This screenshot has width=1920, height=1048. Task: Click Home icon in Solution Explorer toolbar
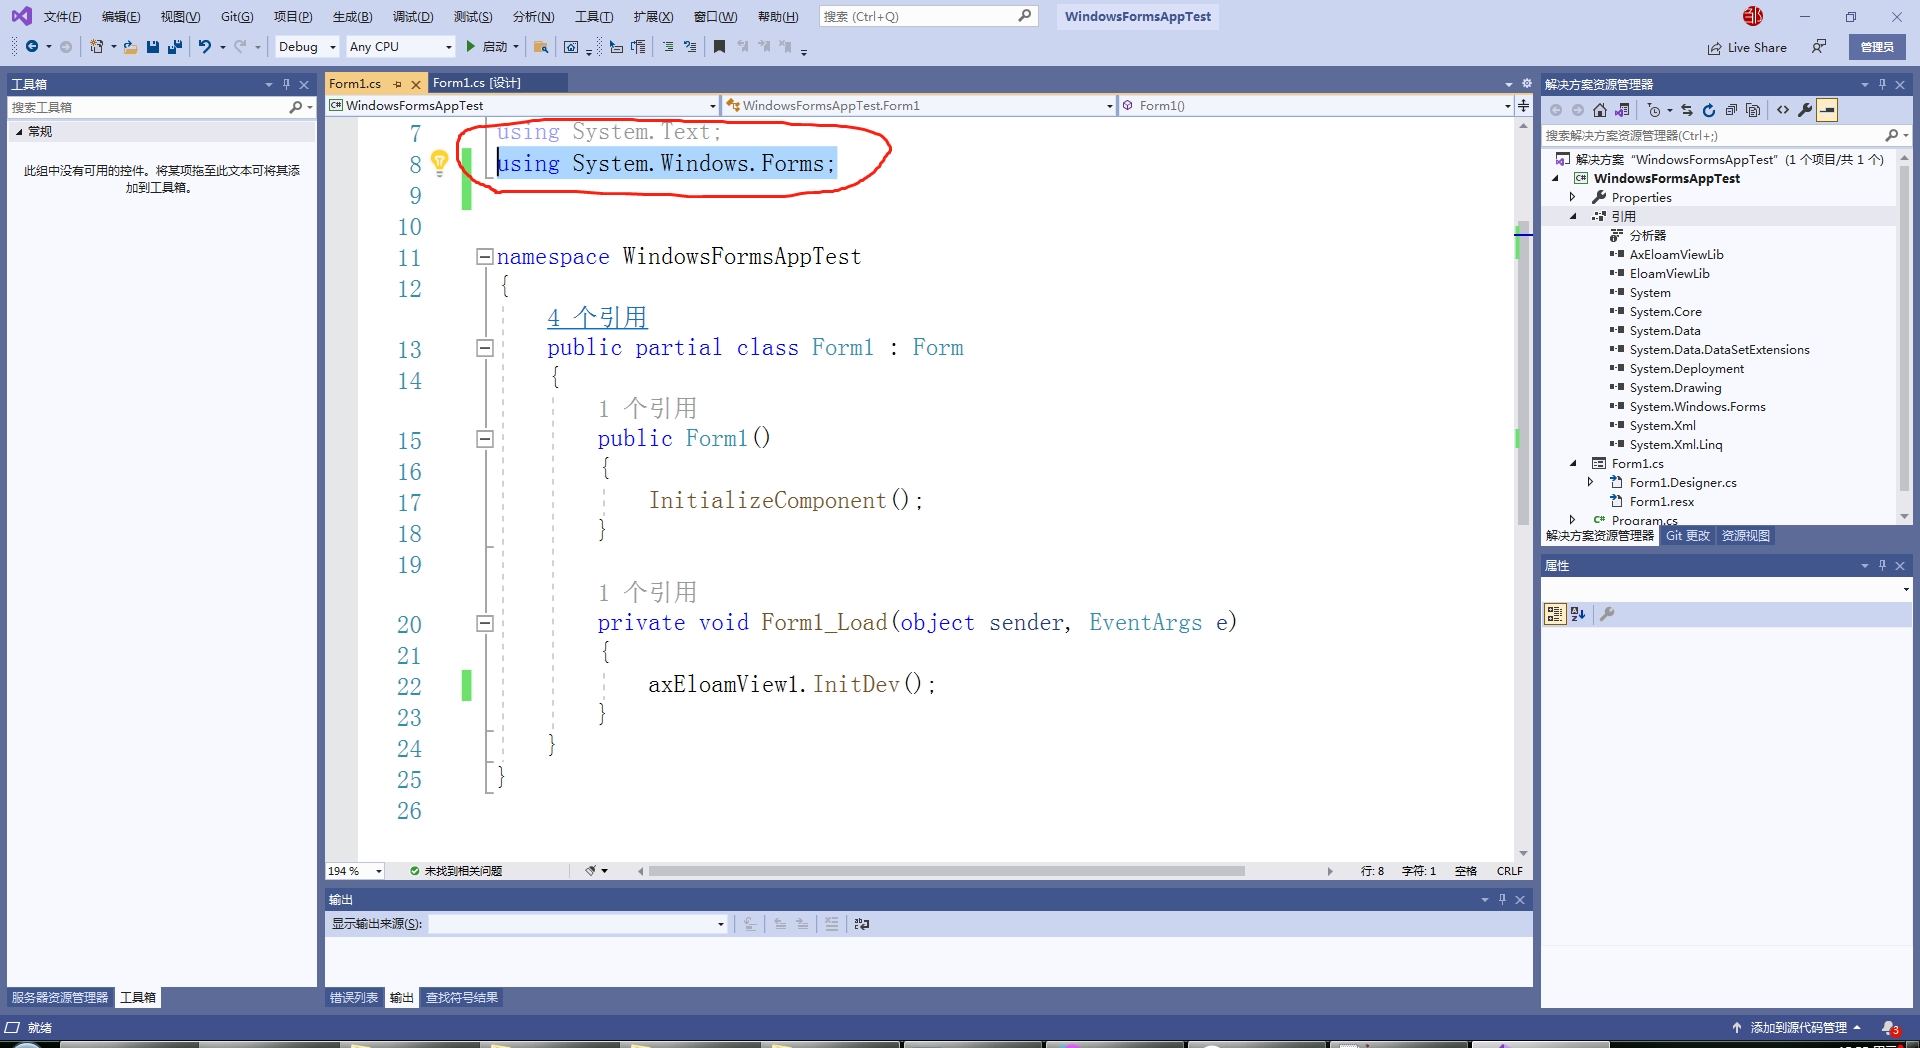coord(1600,110)
